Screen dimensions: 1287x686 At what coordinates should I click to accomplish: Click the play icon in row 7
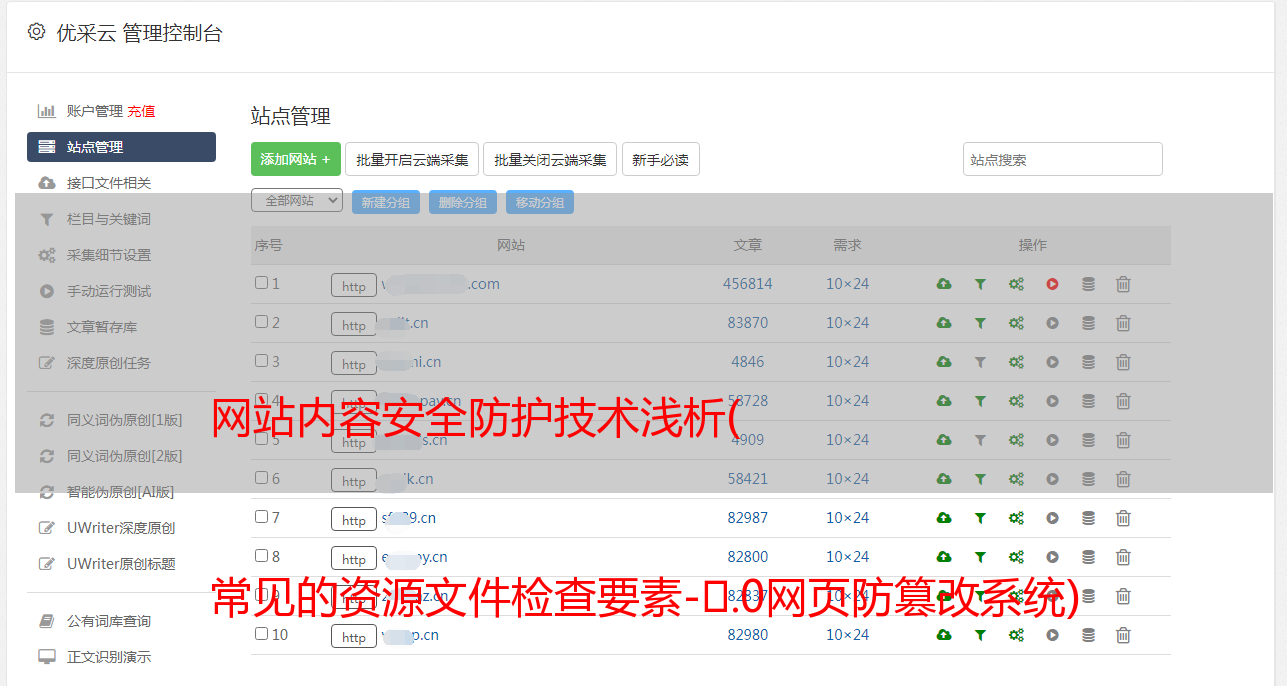tap(1052, 518)
